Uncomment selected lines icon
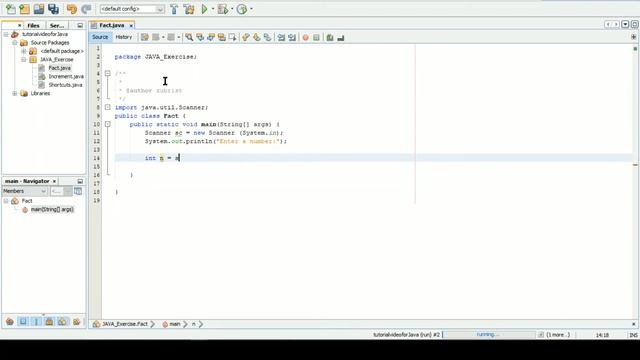Viewport: 640px width, 360px height. pos(340,38)
